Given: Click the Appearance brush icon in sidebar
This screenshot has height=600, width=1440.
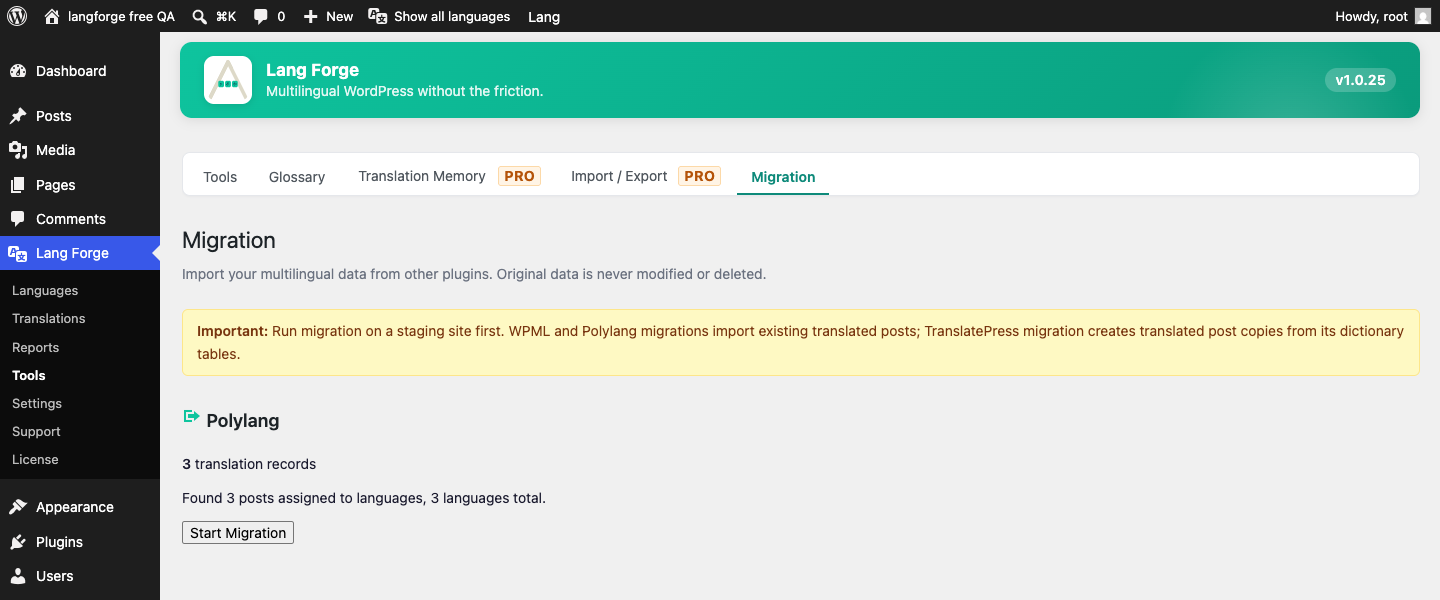Looking at the screenshot, I should 18,507.
